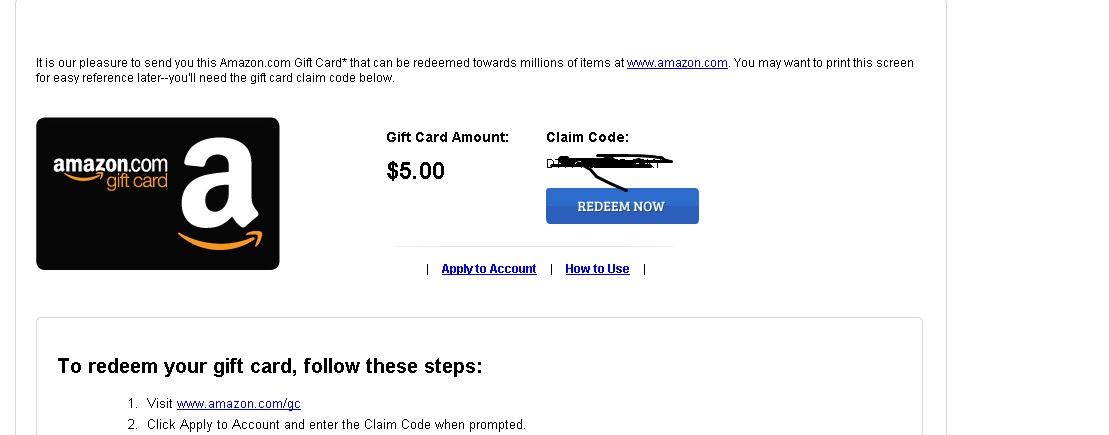This screenshot has width=1109, height=435.
Task: Click the Claim Code label
Action: coord(587,137)
